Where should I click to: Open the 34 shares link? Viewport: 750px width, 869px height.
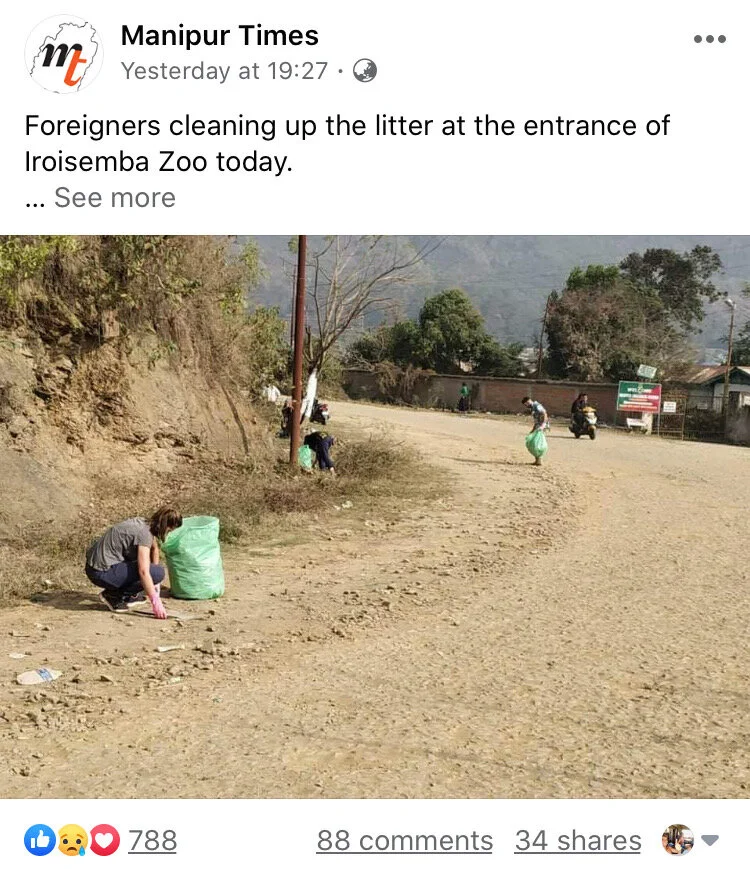click(578, 840)
